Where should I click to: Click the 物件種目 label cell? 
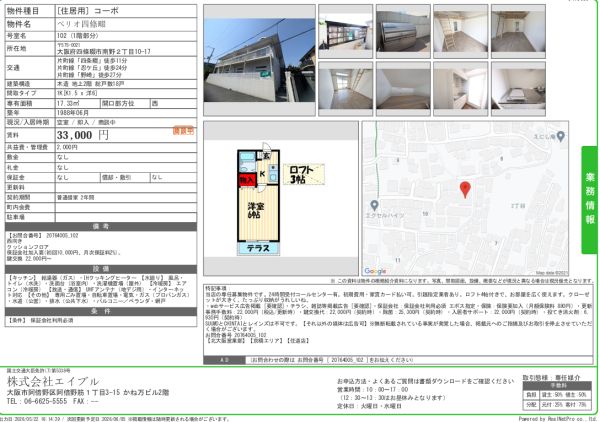tap(30, 11)
